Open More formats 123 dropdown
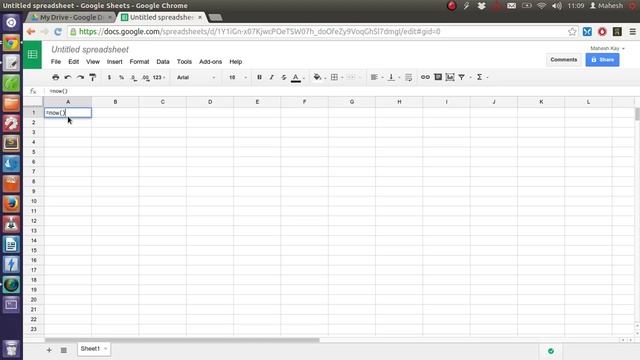 159,77
